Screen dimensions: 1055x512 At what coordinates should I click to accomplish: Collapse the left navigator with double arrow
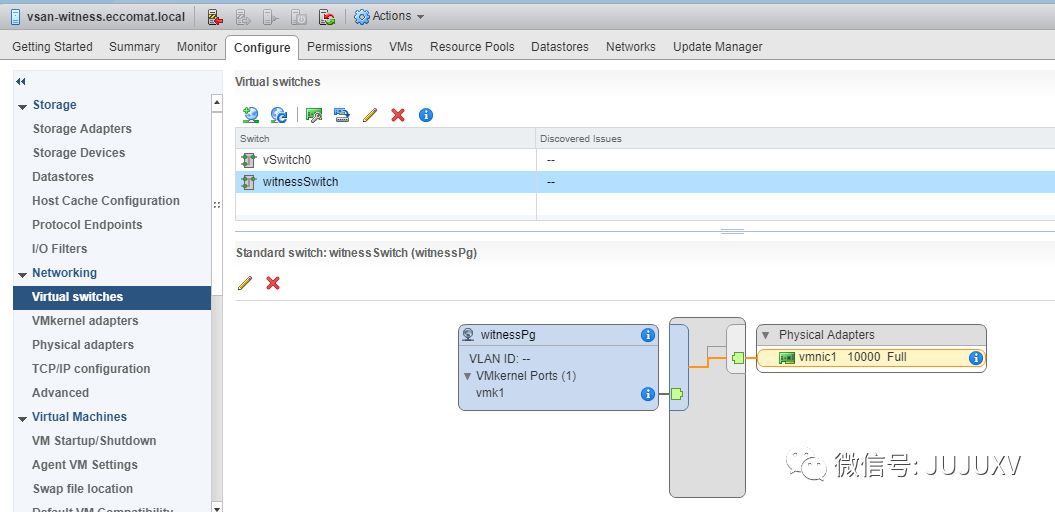[x=21, y=81]
